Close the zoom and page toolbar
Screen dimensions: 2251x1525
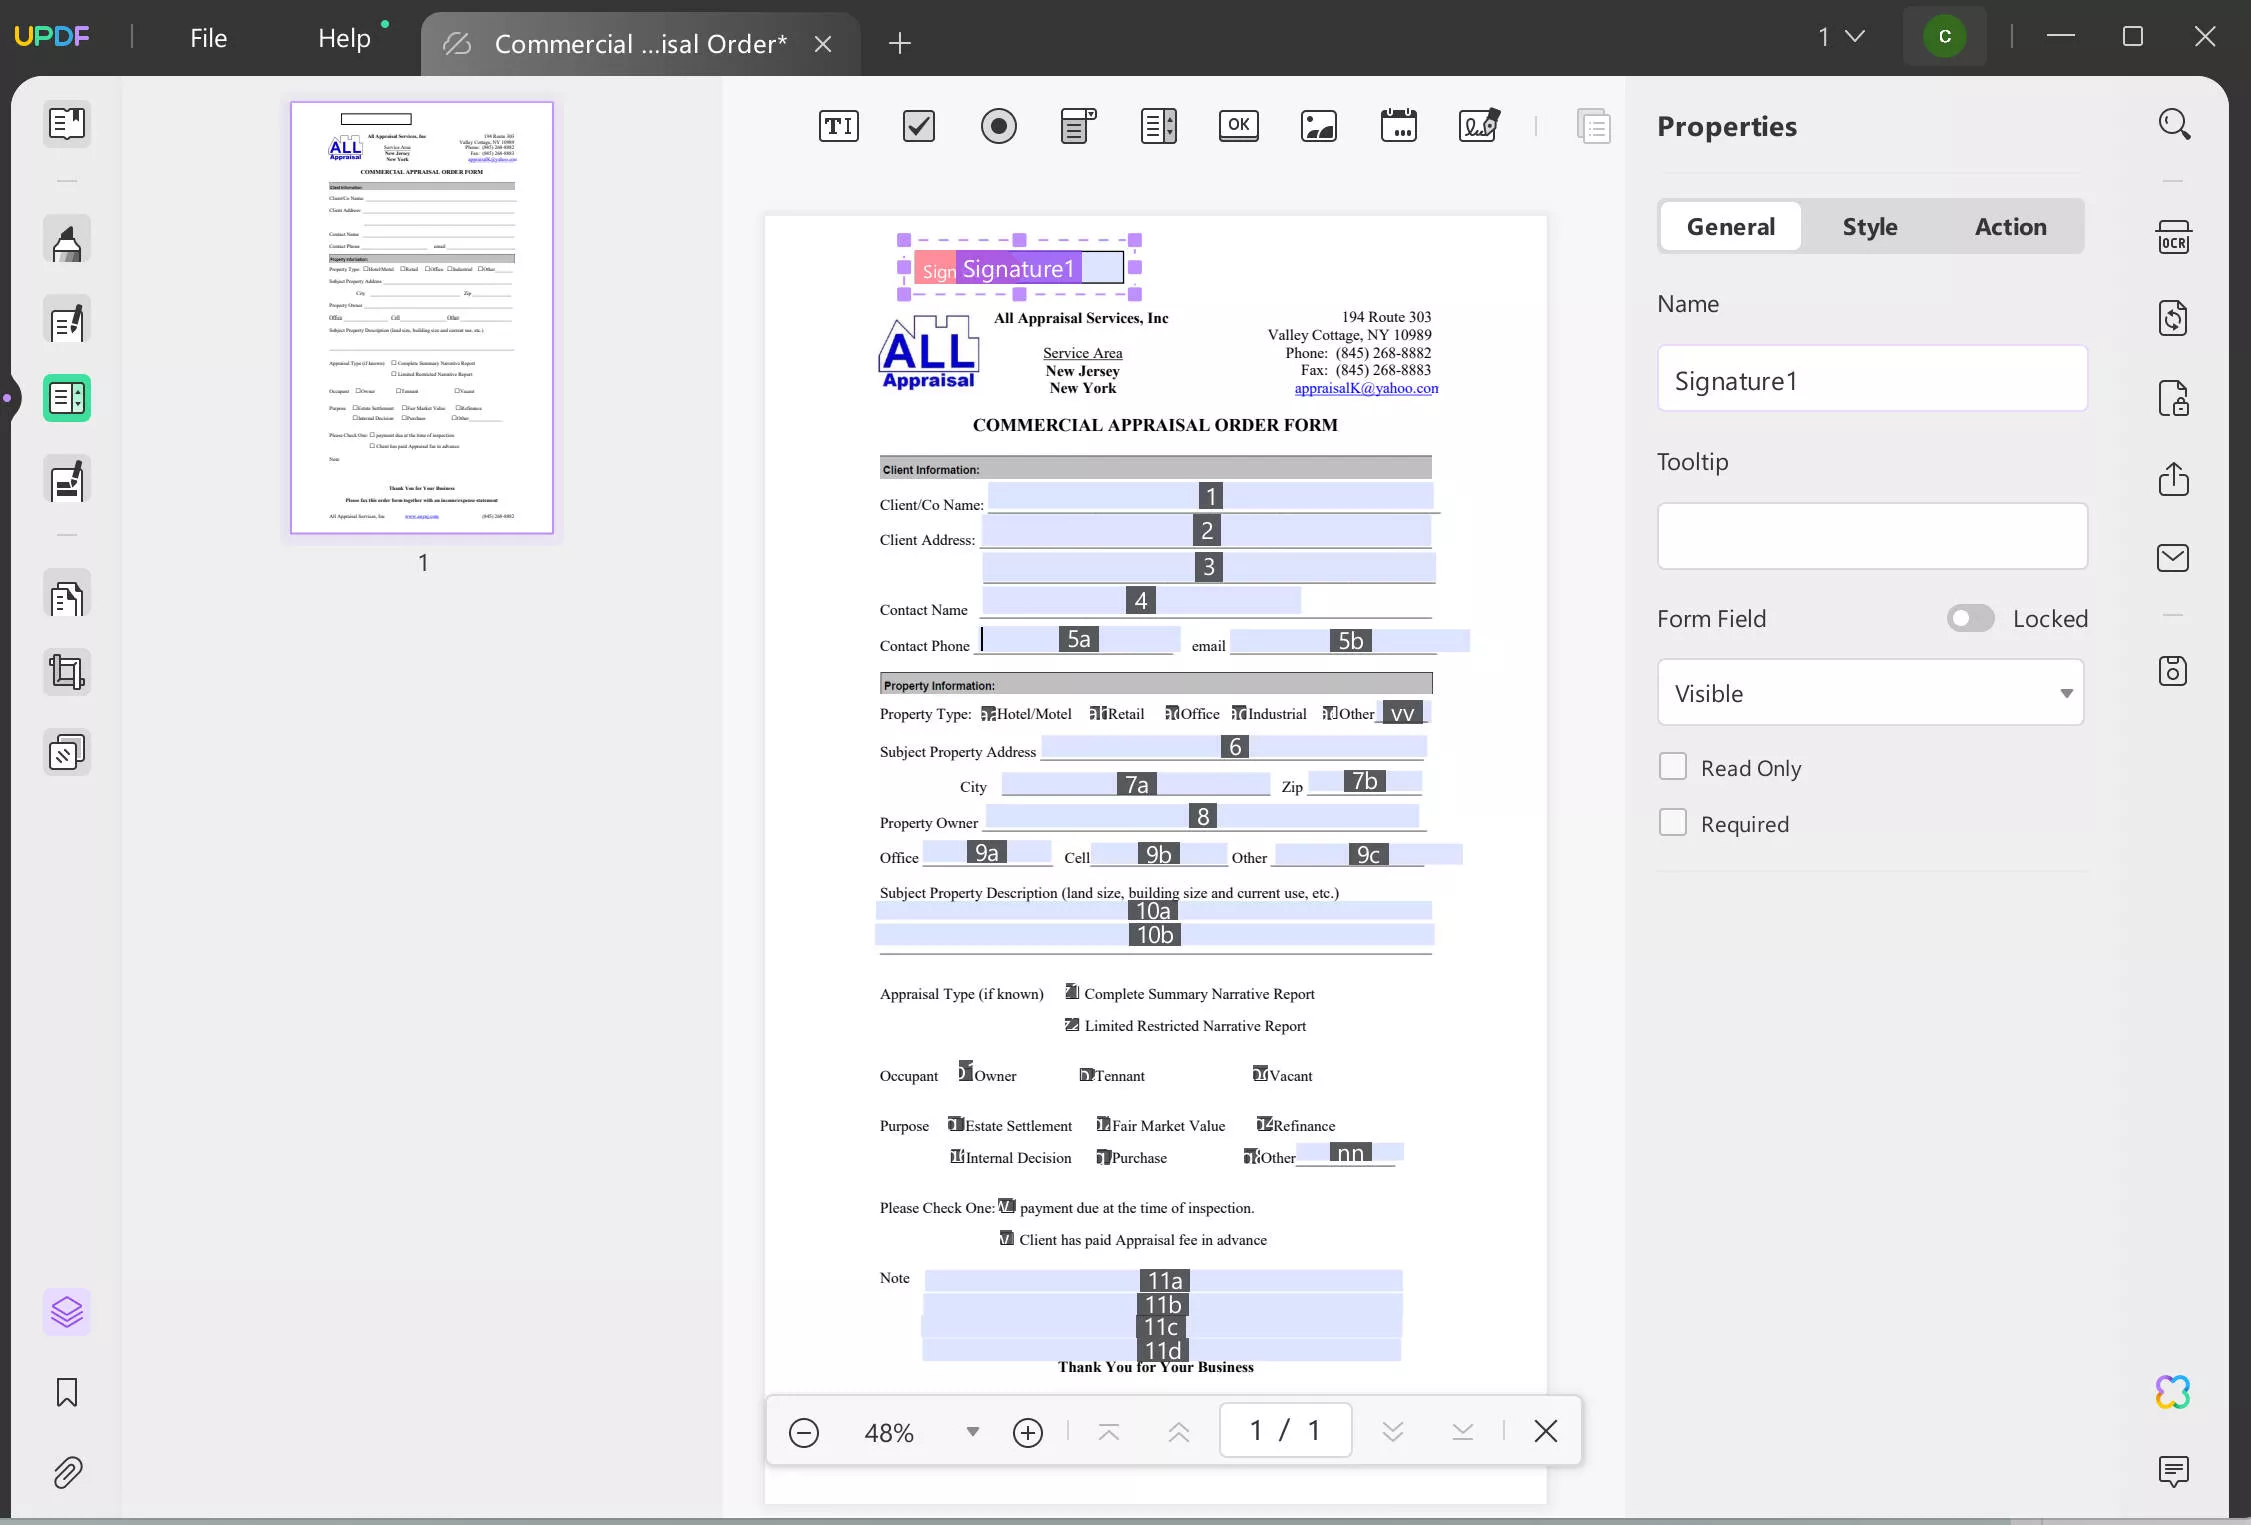click(1545, 1431)
